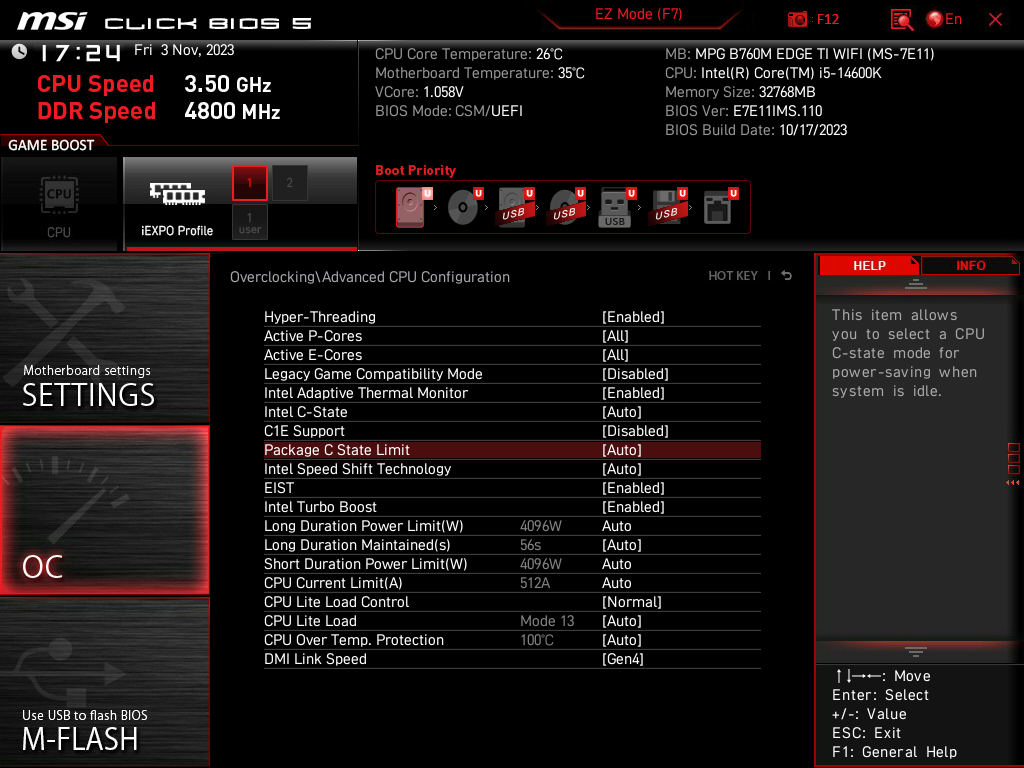Click the date Fri 3 Nov, 2023
Viewport: 1024px width, 768px height.
[184, 50]
